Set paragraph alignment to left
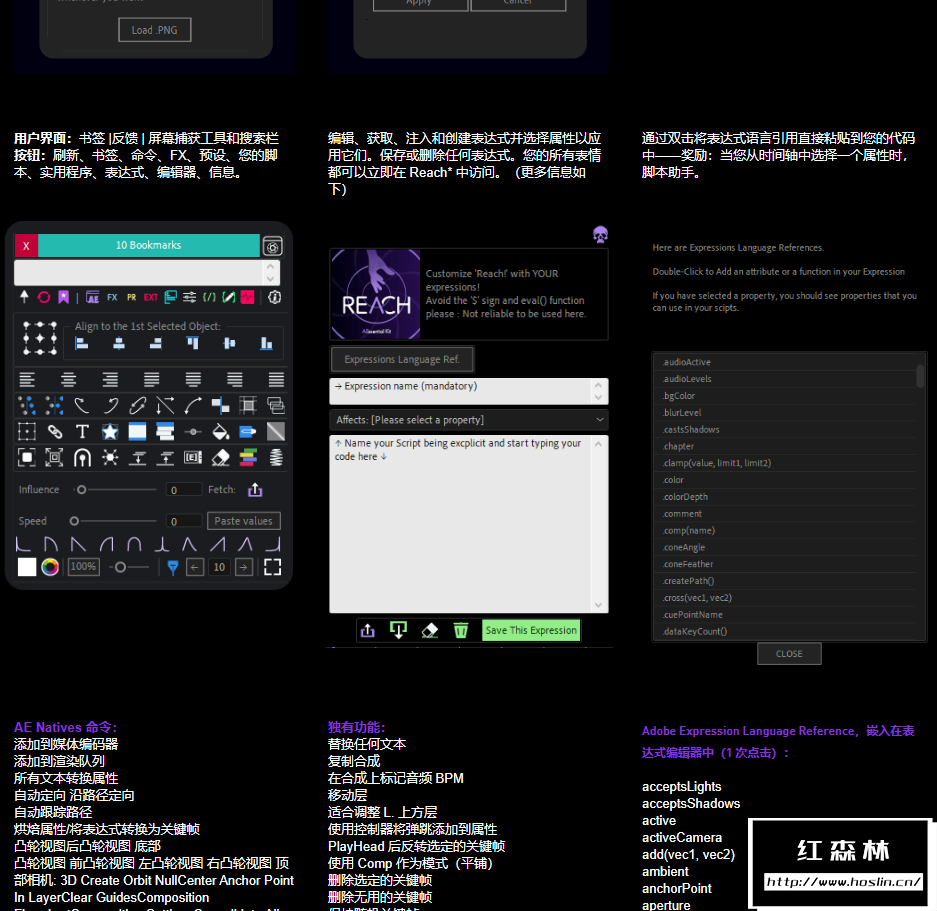Viewport: 937px width, 911px height. pyautogui.click(x=27, y=379)
